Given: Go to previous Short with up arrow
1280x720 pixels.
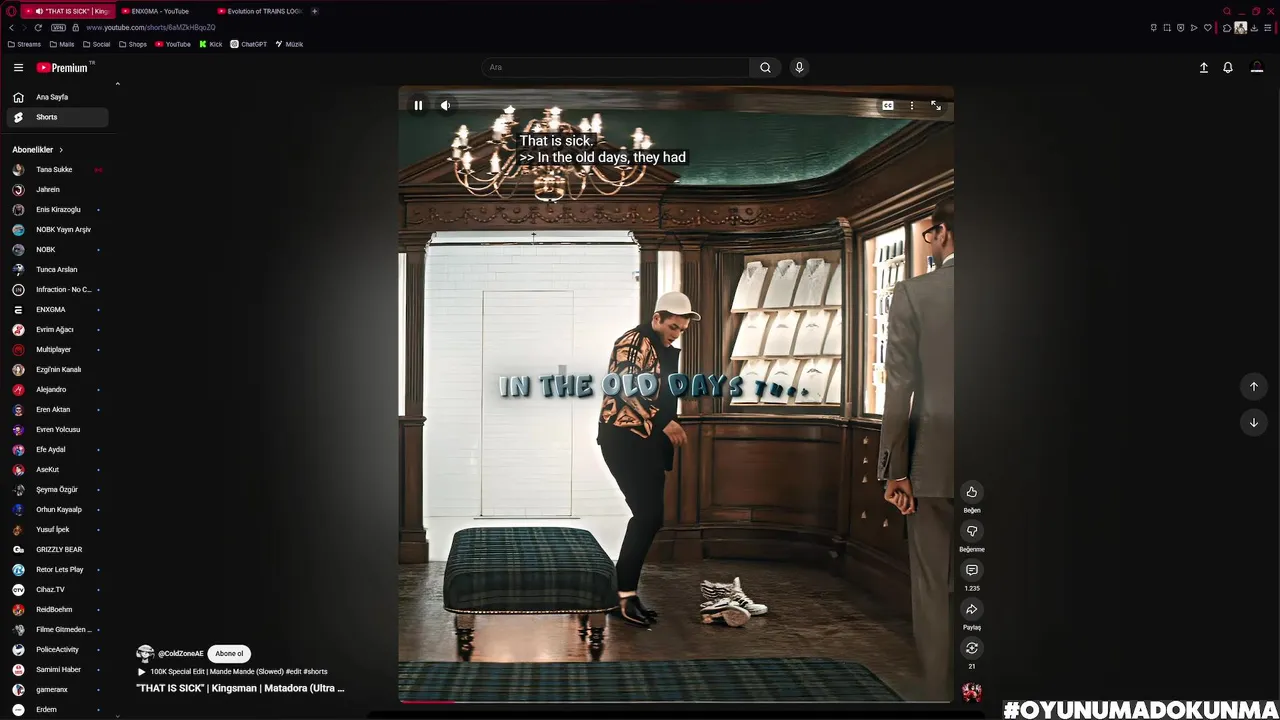Looking at the screenshot, I should 1253,386.
